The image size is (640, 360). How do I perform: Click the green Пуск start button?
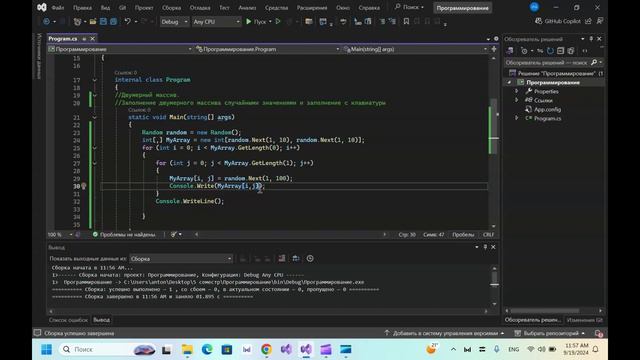tap(256, 22)
